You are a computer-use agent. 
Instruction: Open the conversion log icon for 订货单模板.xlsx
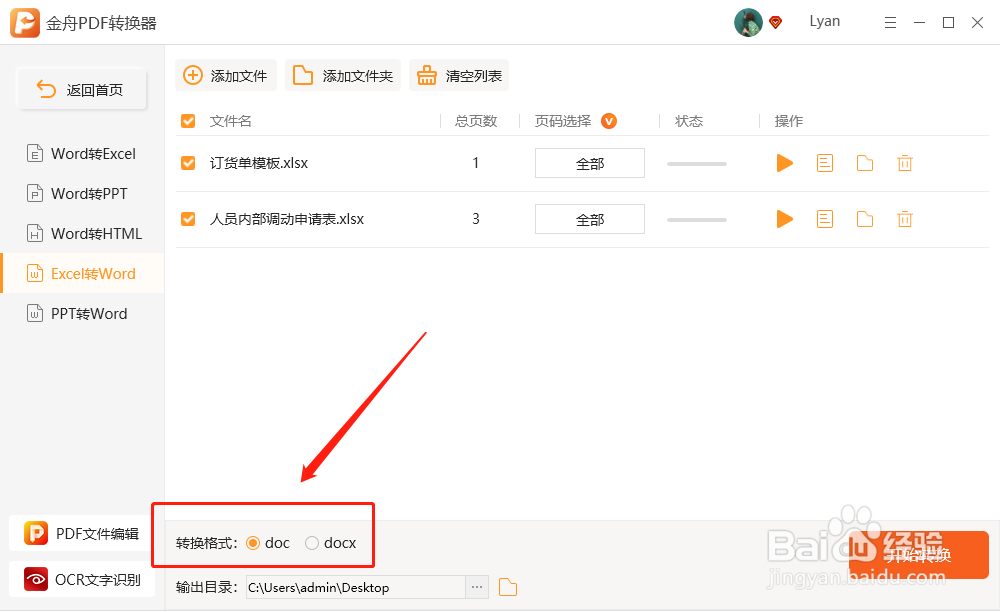tap(825, 163)
